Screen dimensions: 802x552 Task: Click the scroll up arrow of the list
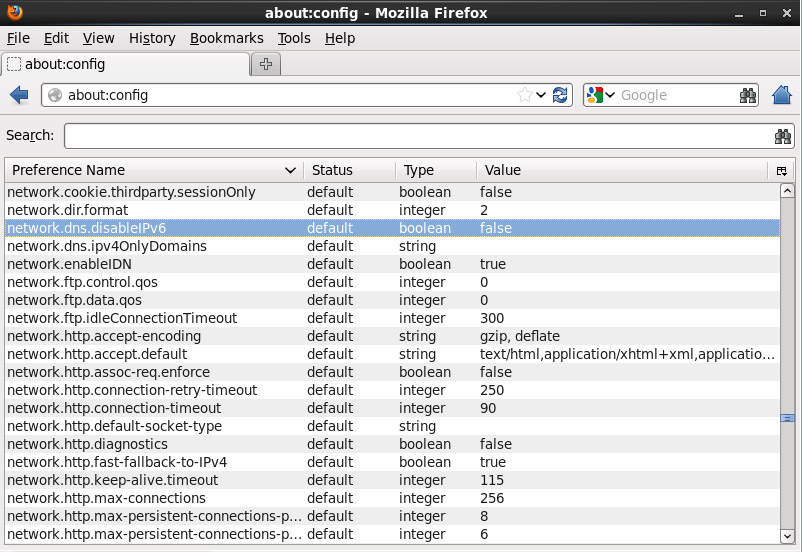(787, 191)
